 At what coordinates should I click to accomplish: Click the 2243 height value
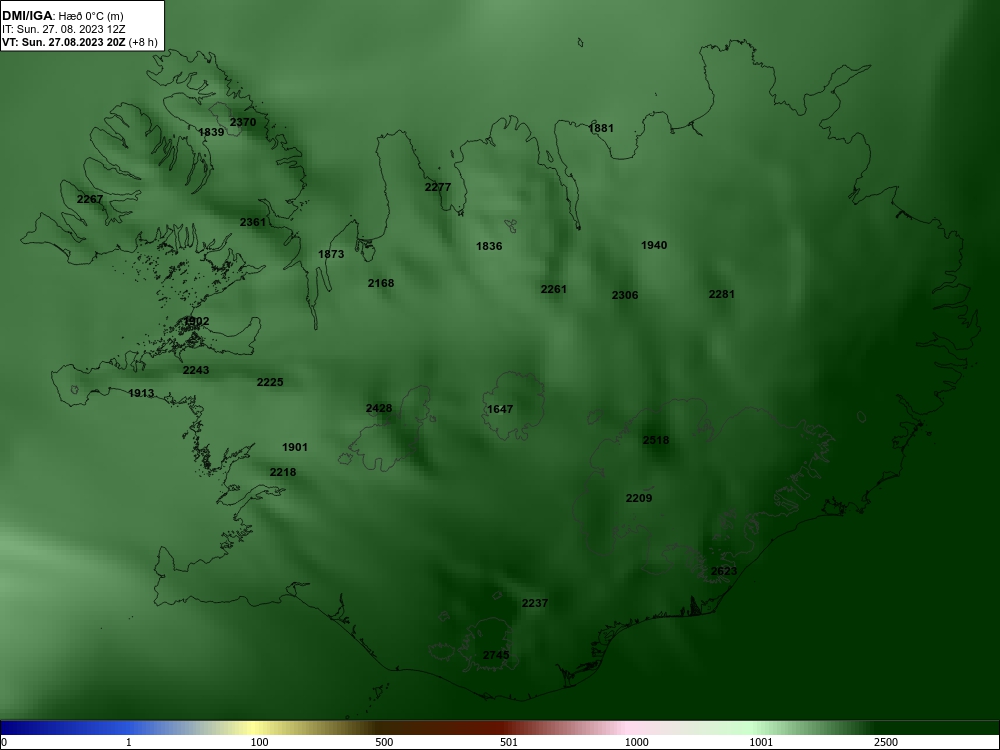pos(196,370)
